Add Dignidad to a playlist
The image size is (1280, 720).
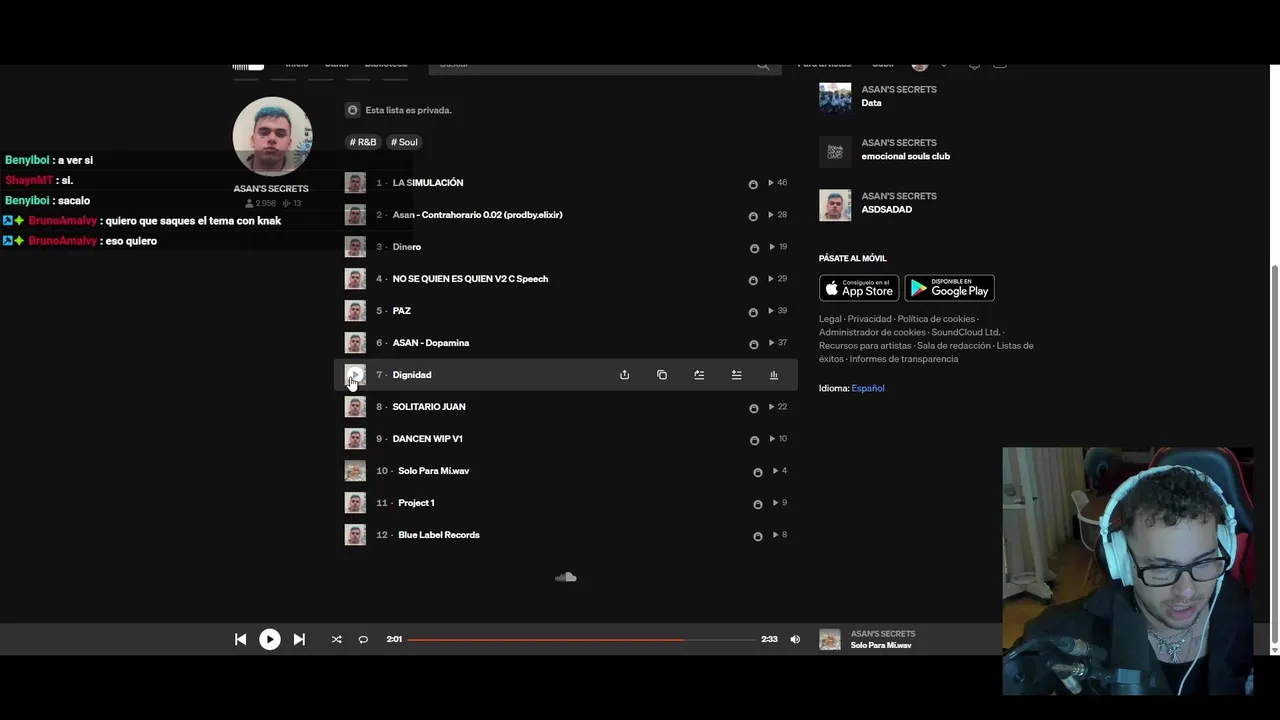coord(736,375)
